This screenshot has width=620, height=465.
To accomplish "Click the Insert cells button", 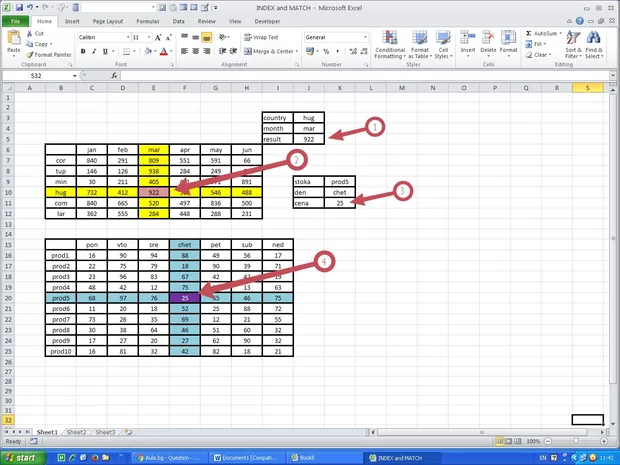I will 468,43.
